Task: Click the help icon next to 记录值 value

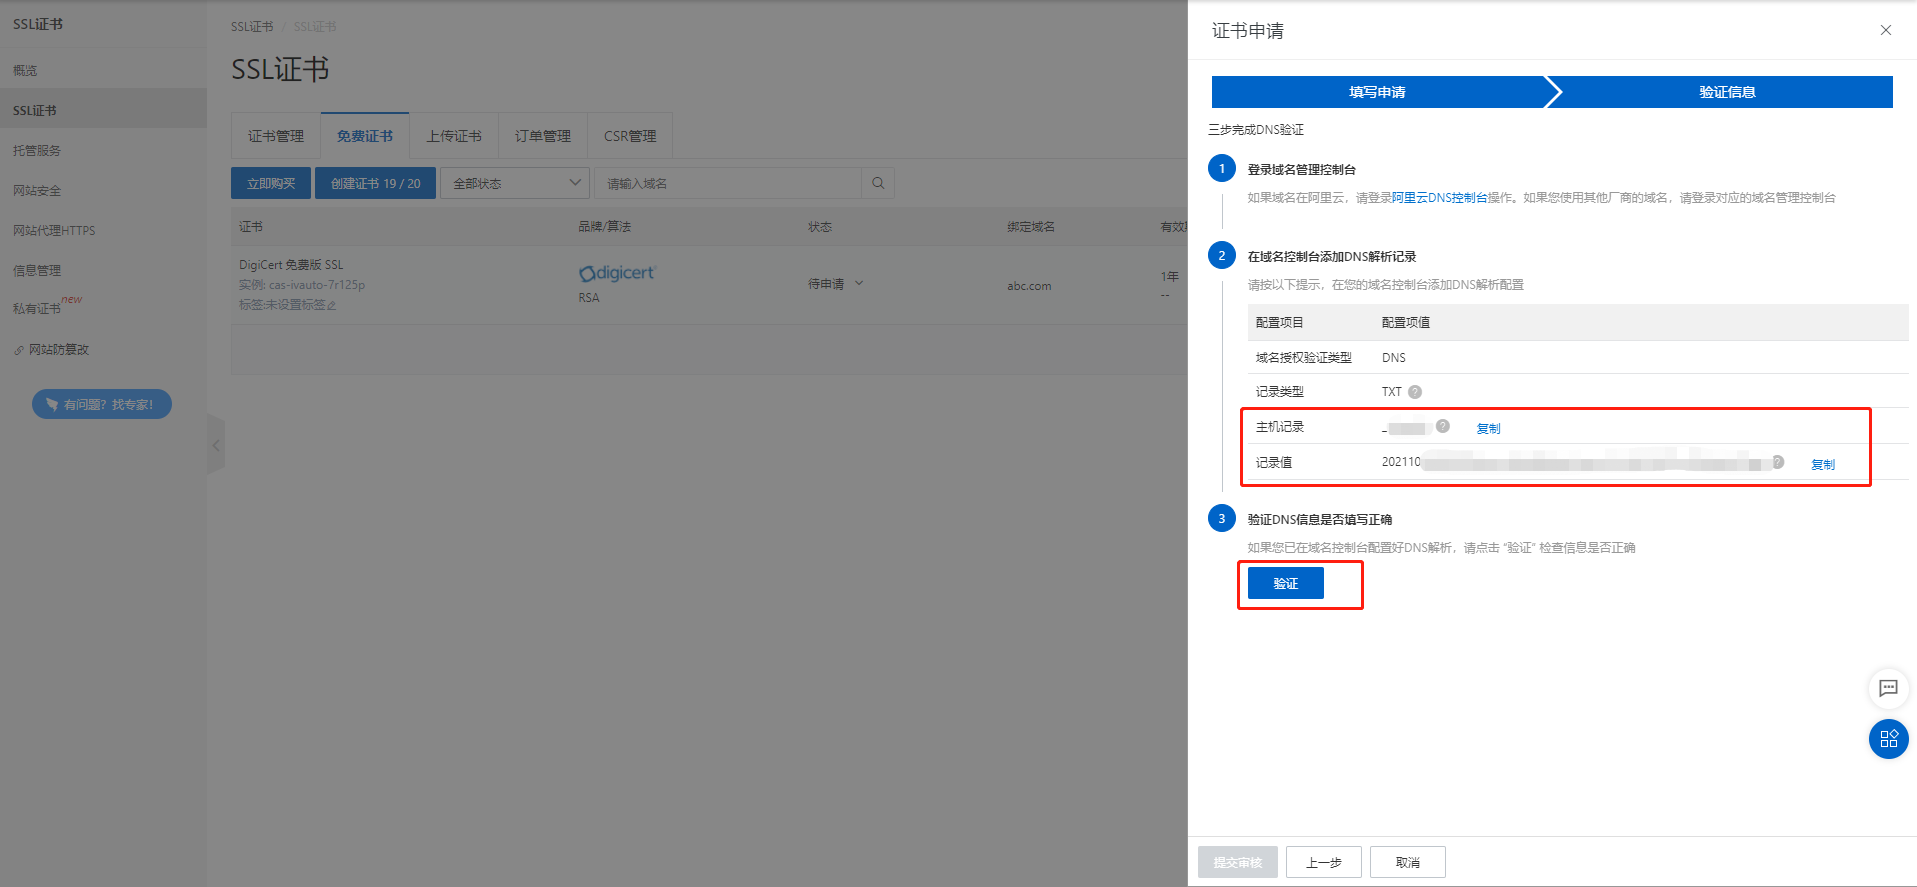Action: pos(1778,462)
